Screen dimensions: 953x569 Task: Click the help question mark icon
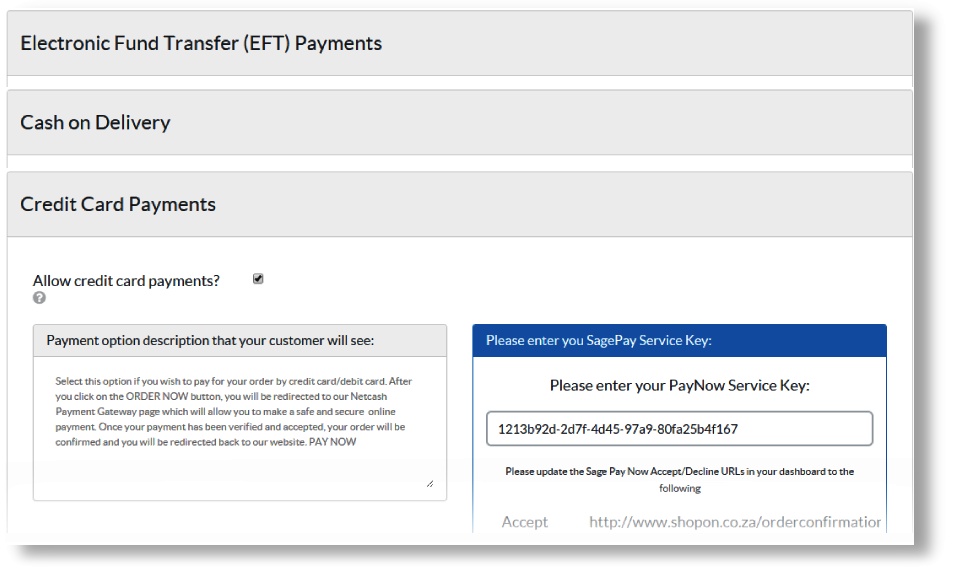point(39,298)
